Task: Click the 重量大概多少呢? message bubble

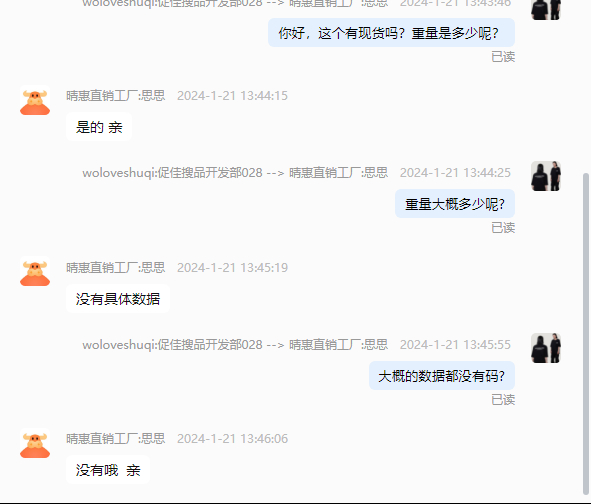Action: point(455,204)
